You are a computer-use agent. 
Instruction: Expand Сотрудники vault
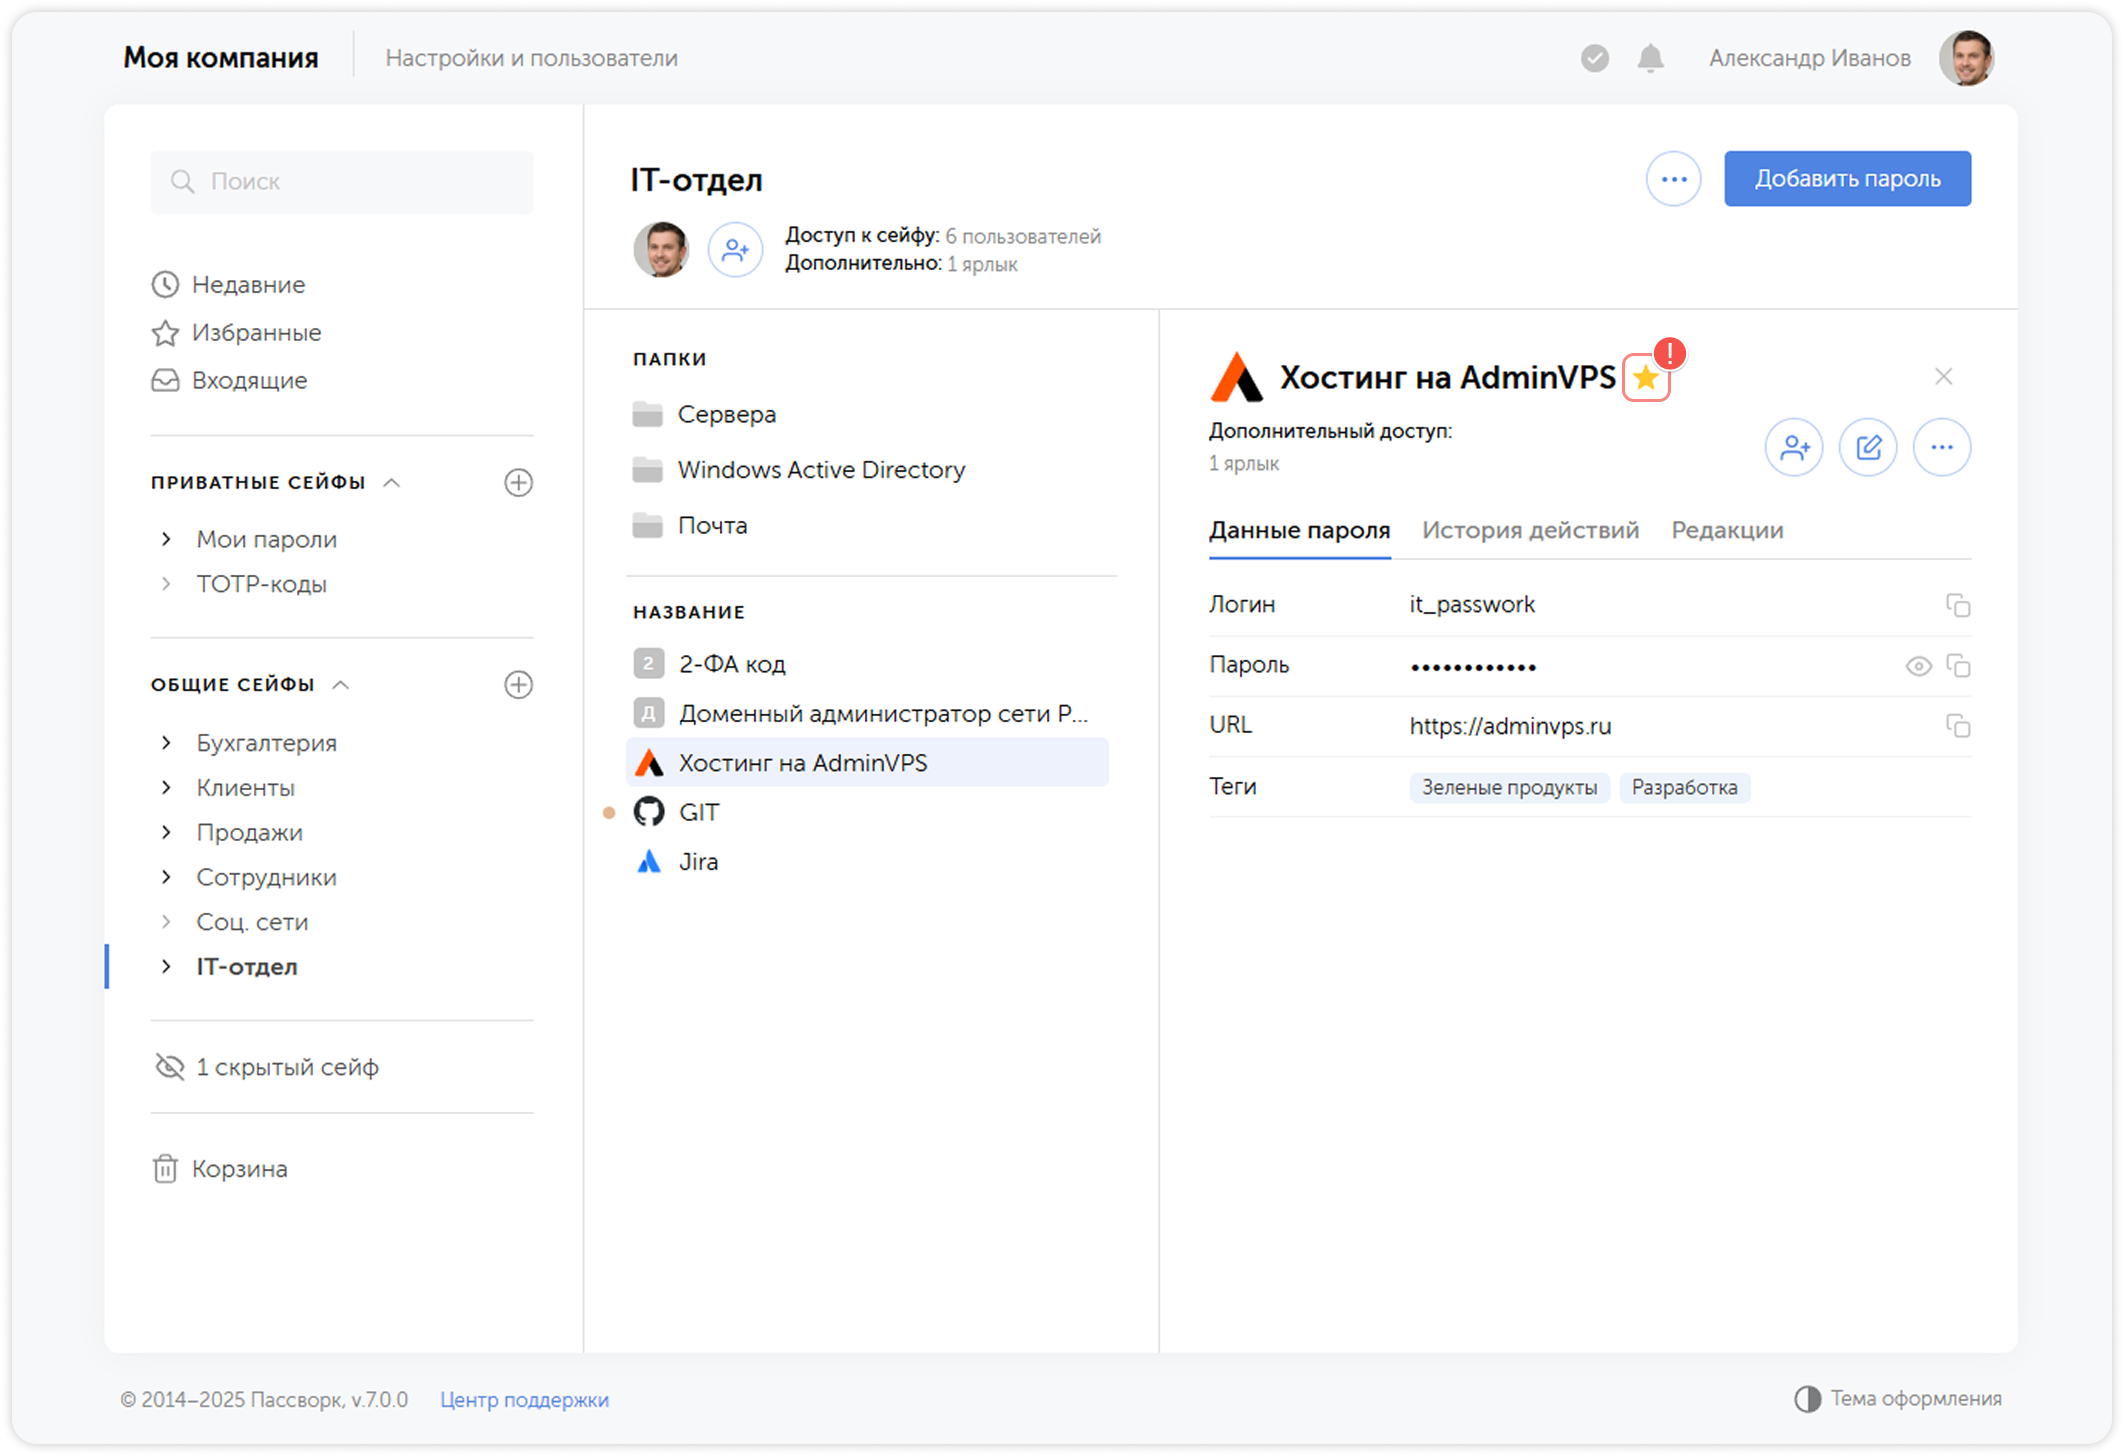point(167,877)
